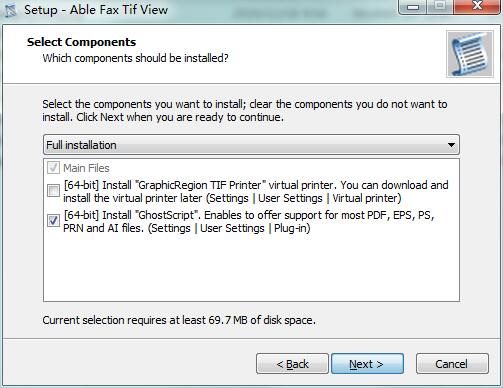The width and height of the screenshot is (503, 388).
Task: Uncheck the GhostScript install checkbox
Action: [53, 220]
